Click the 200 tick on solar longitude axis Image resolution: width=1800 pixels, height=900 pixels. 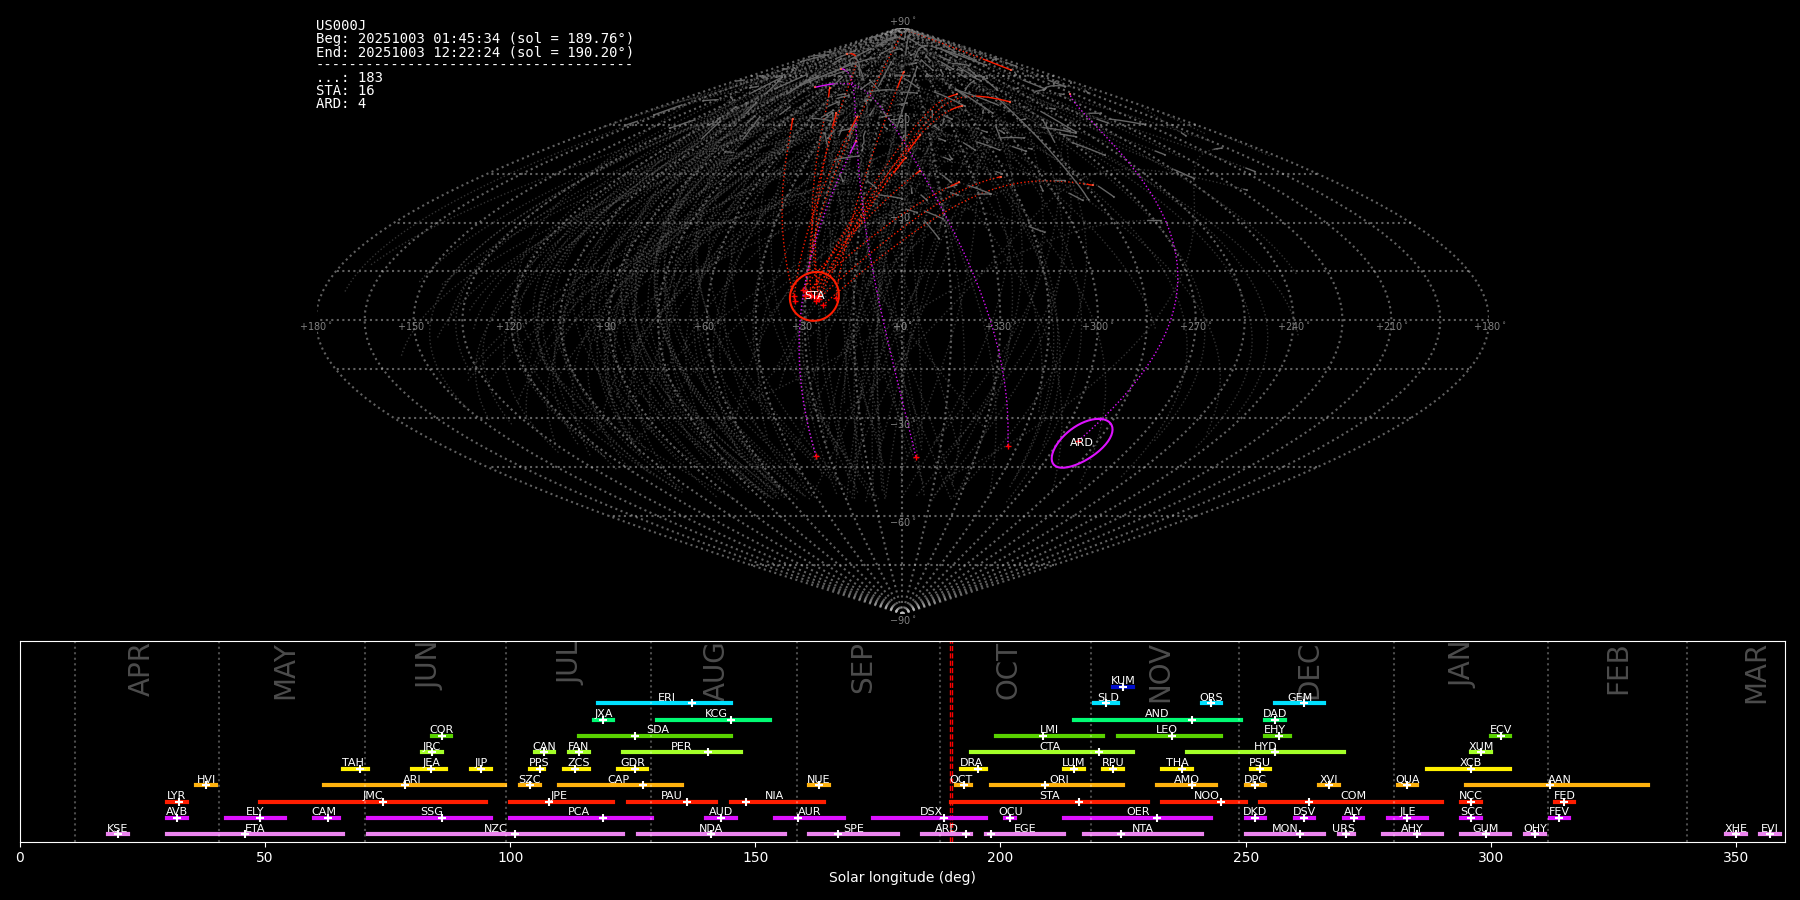[1000, 858]
